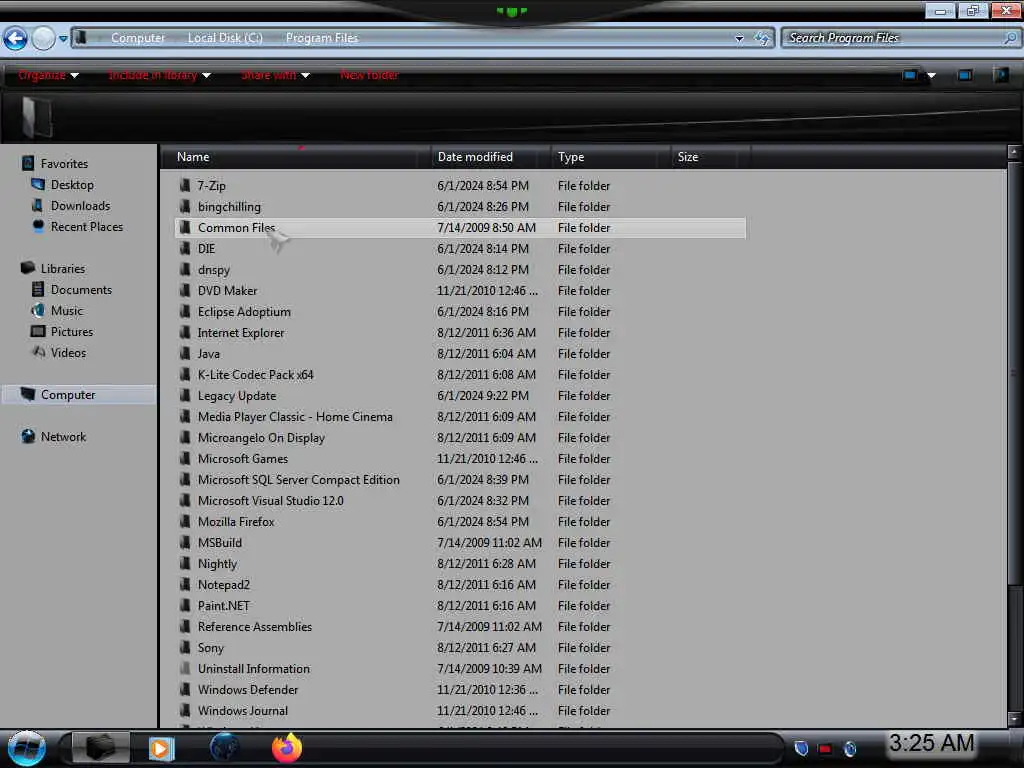Click the bingchilling folder icon

185,206
